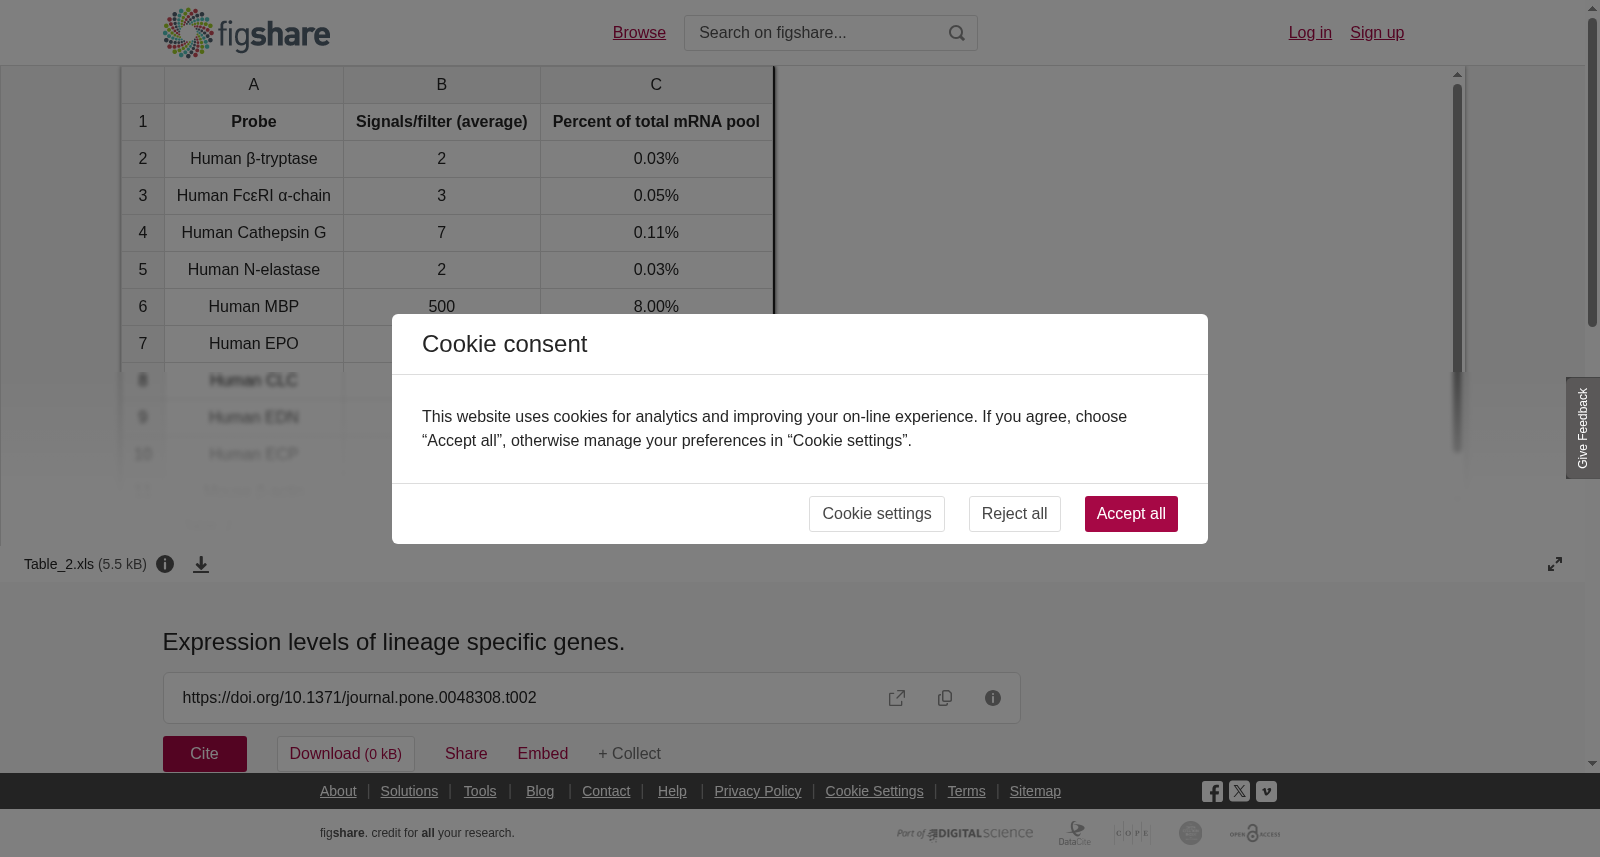Open the Browse link
The image size is (1600, 857).
639,33
